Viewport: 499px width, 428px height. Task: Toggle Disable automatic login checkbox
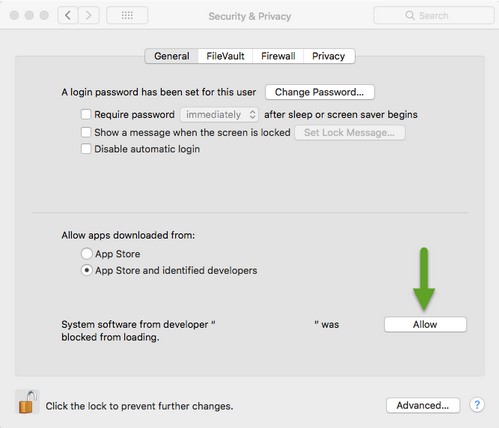86,149
